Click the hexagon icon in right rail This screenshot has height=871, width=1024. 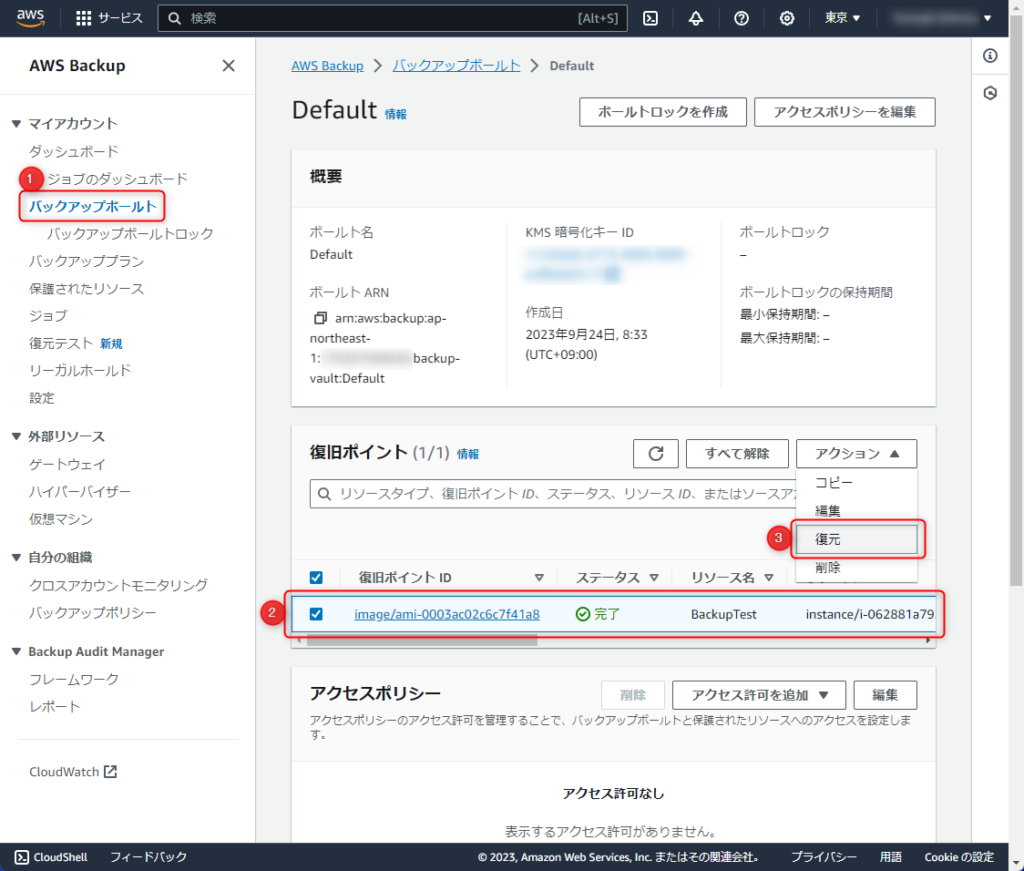click(990, 93)
